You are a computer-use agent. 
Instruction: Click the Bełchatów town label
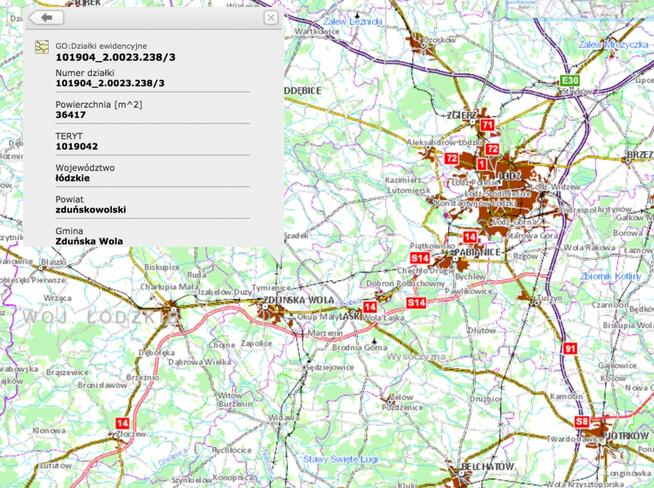tap(488, 466)
